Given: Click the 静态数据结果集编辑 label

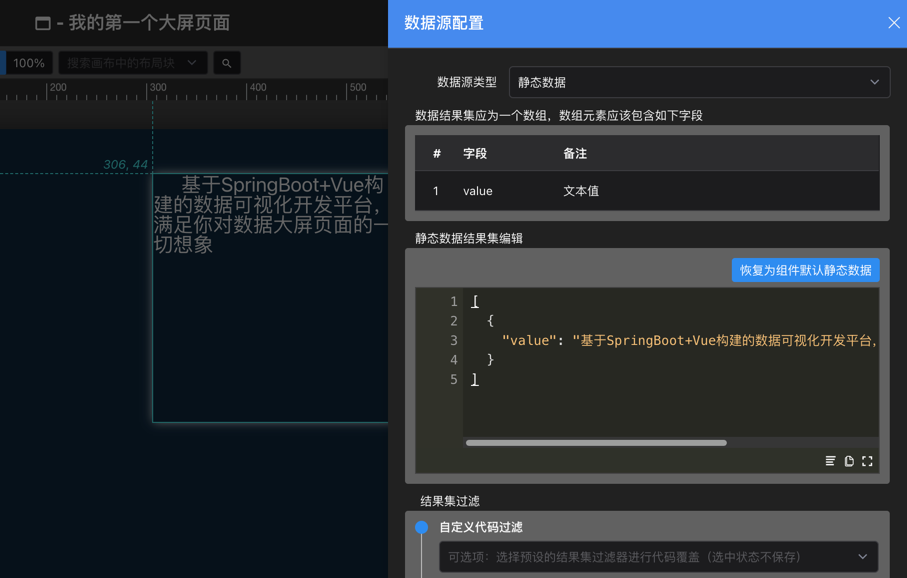Looking at the screenshot, I should click(x=469, y=238).
